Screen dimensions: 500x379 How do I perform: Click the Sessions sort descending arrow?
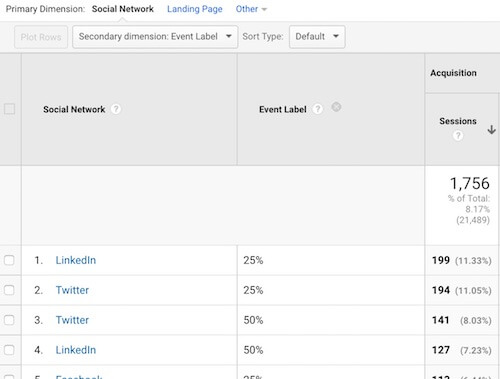coord(491,129)
